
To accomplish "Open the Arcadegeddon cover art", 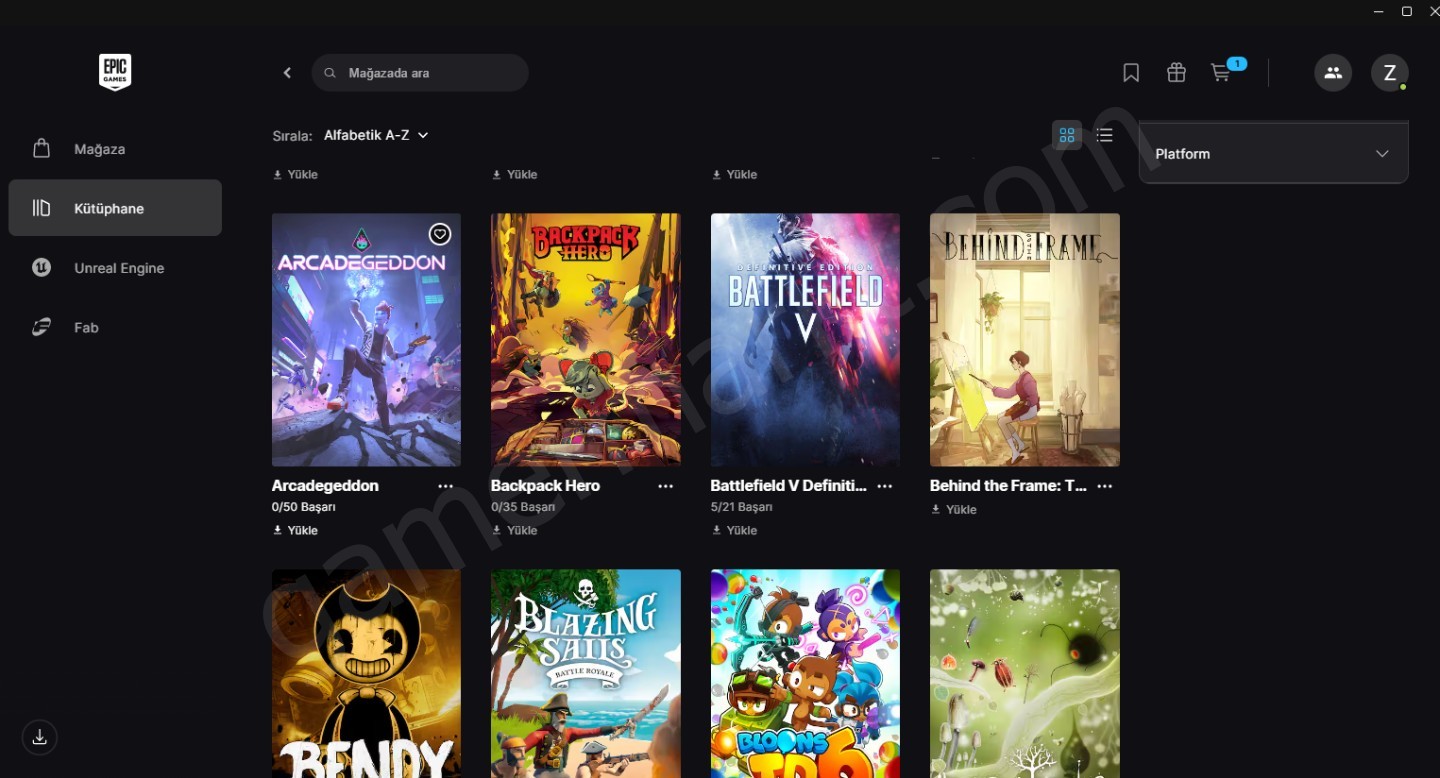I will pos(366,339).
